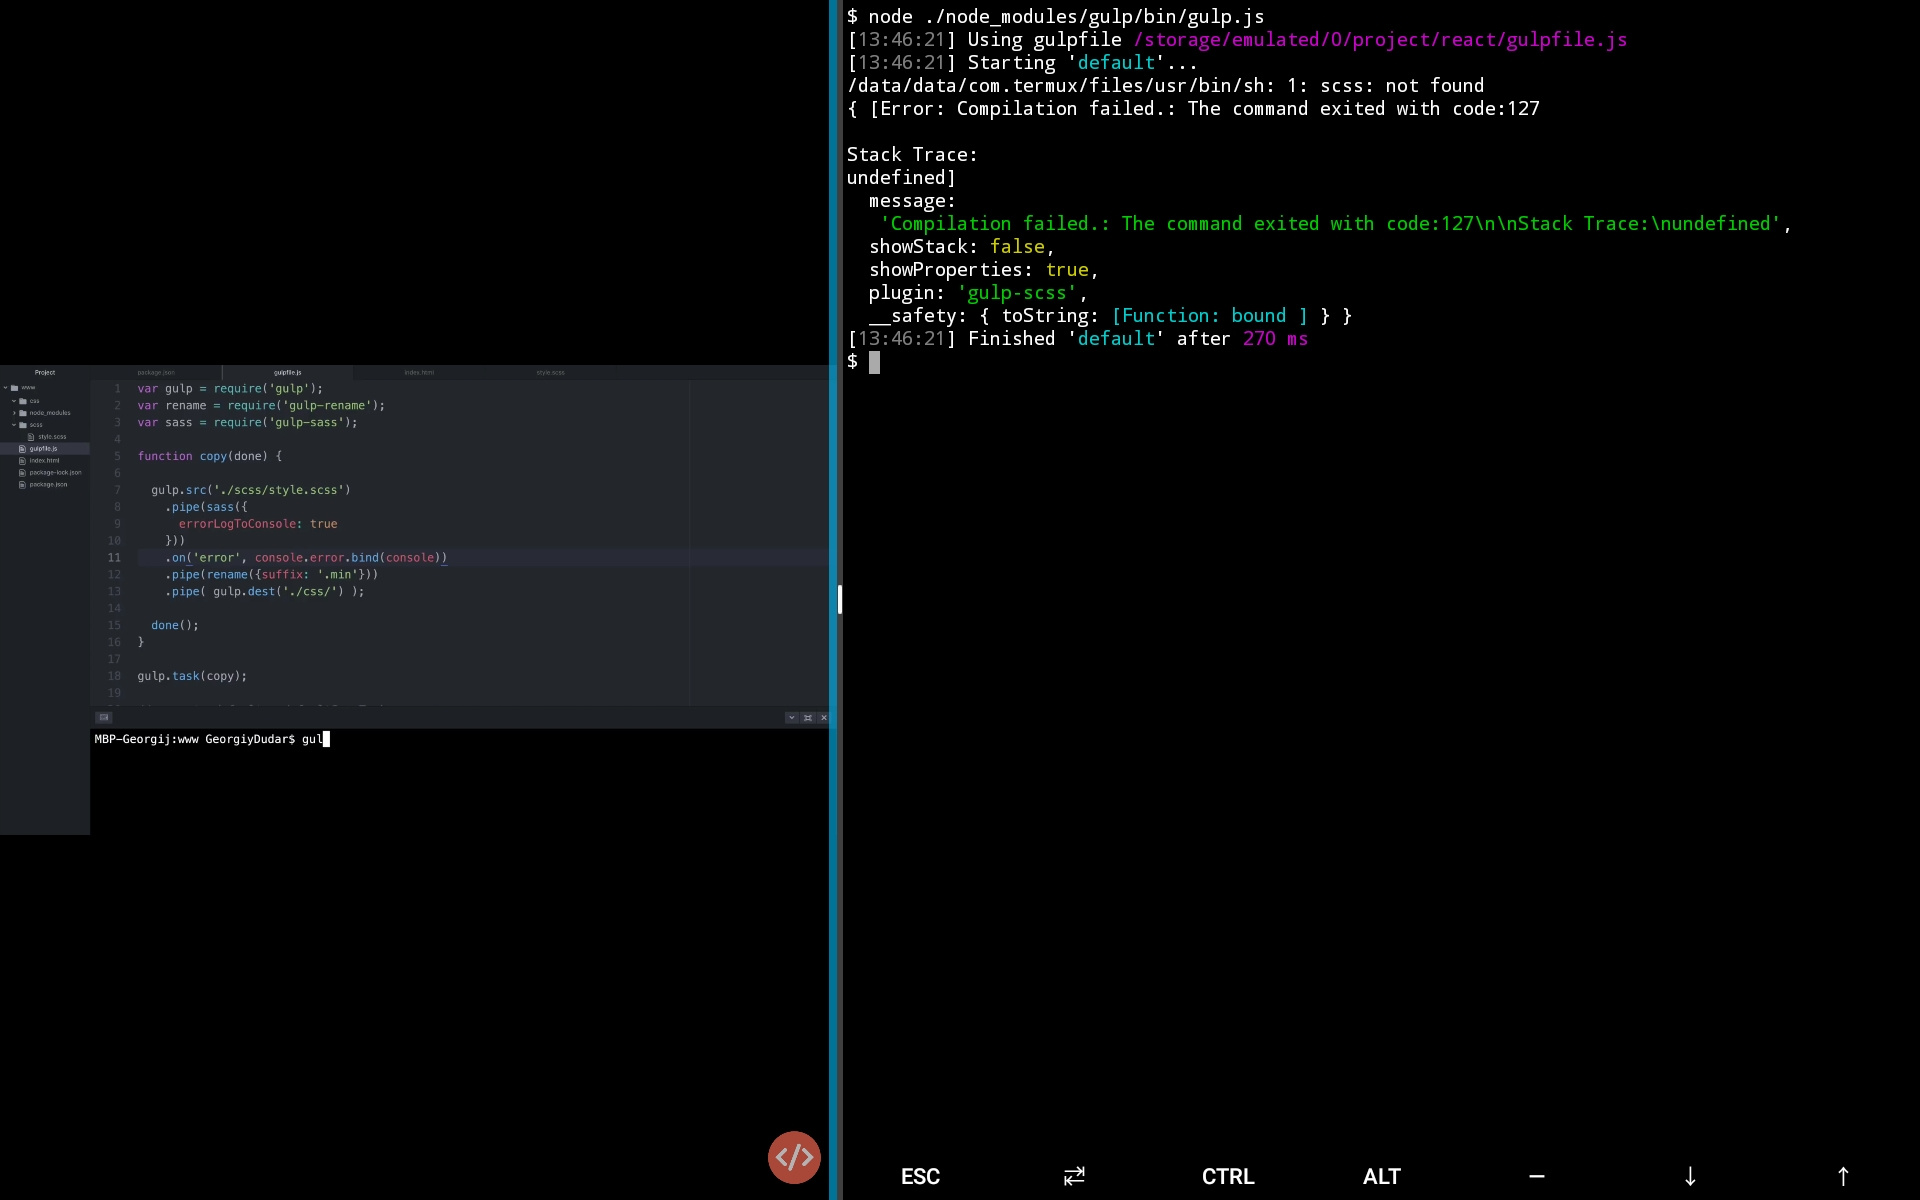Tap the red code-editor floating icon
Viewport: 1920px width, 1200px height.
tap(794, 1157)
